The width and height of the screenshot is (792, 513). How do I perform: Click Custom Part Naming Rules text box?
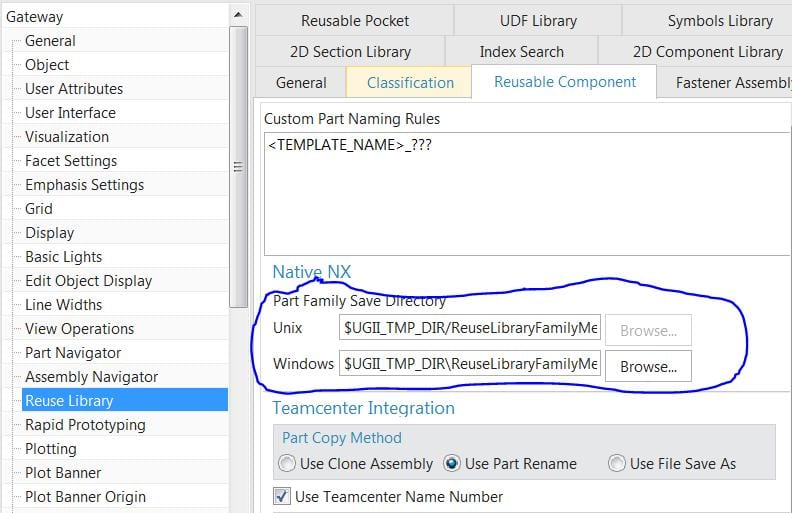(x=527, y=194)
